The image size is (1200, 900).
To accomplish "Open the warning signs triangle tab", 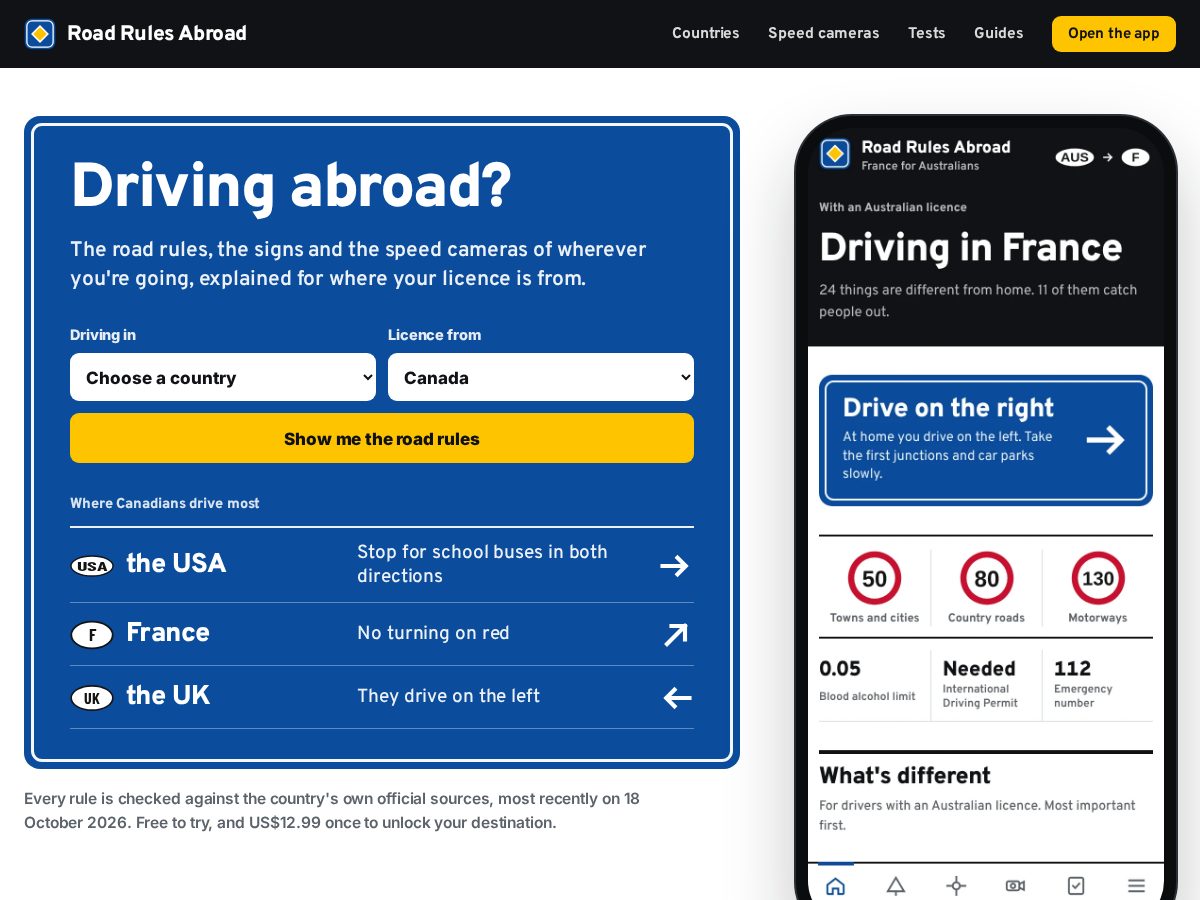I will point(896,885).
